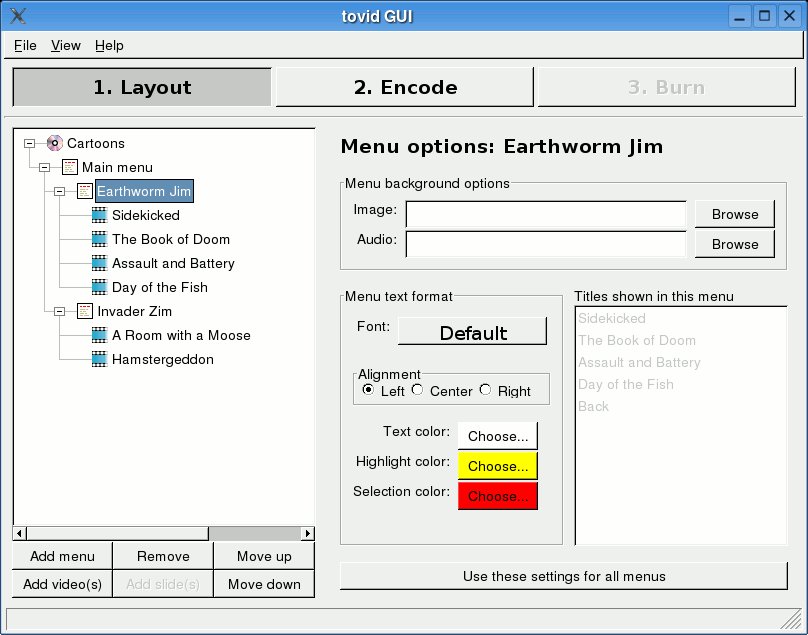Select A Room with a Moose tree row
This screenshot has width=808, height=635.
pyautogui.click(x=181, y=335)
